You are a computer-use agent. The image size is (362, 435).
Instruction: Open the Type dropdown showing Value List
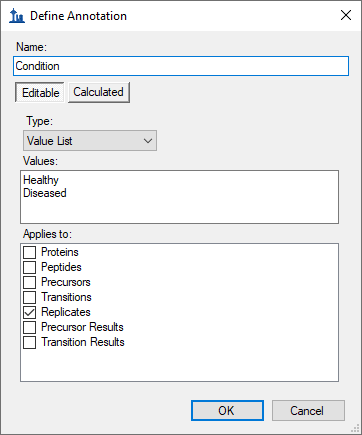(x=90, y=141)
